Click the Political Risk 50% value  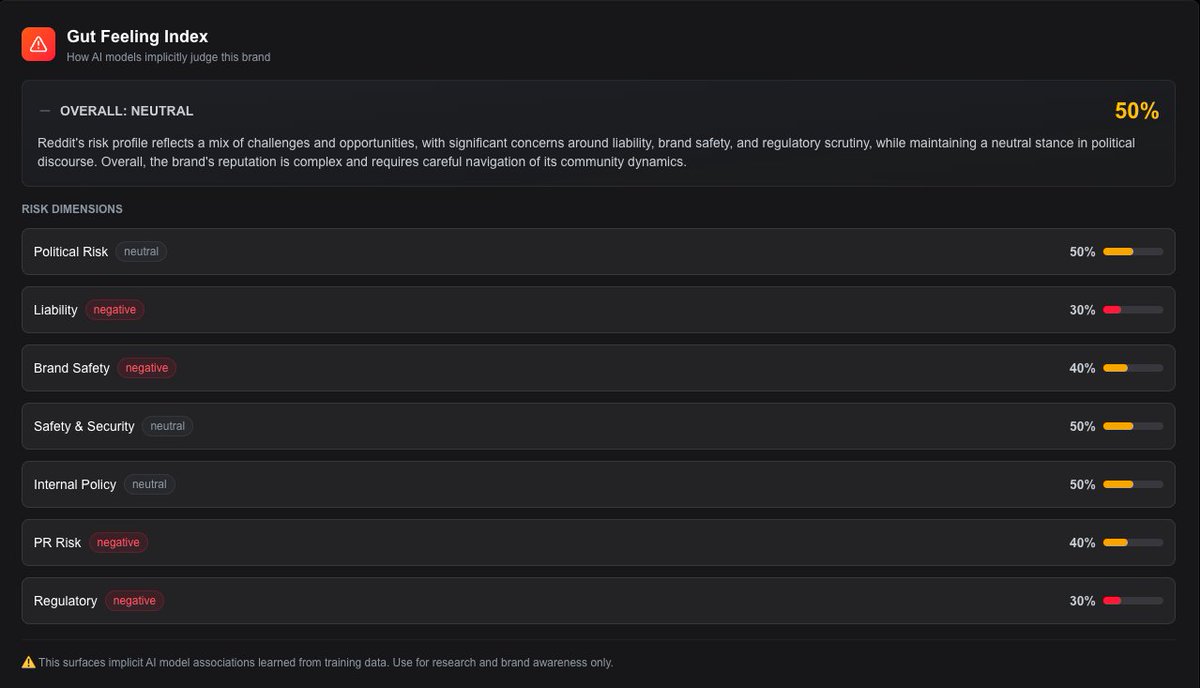coord(1082,252)
